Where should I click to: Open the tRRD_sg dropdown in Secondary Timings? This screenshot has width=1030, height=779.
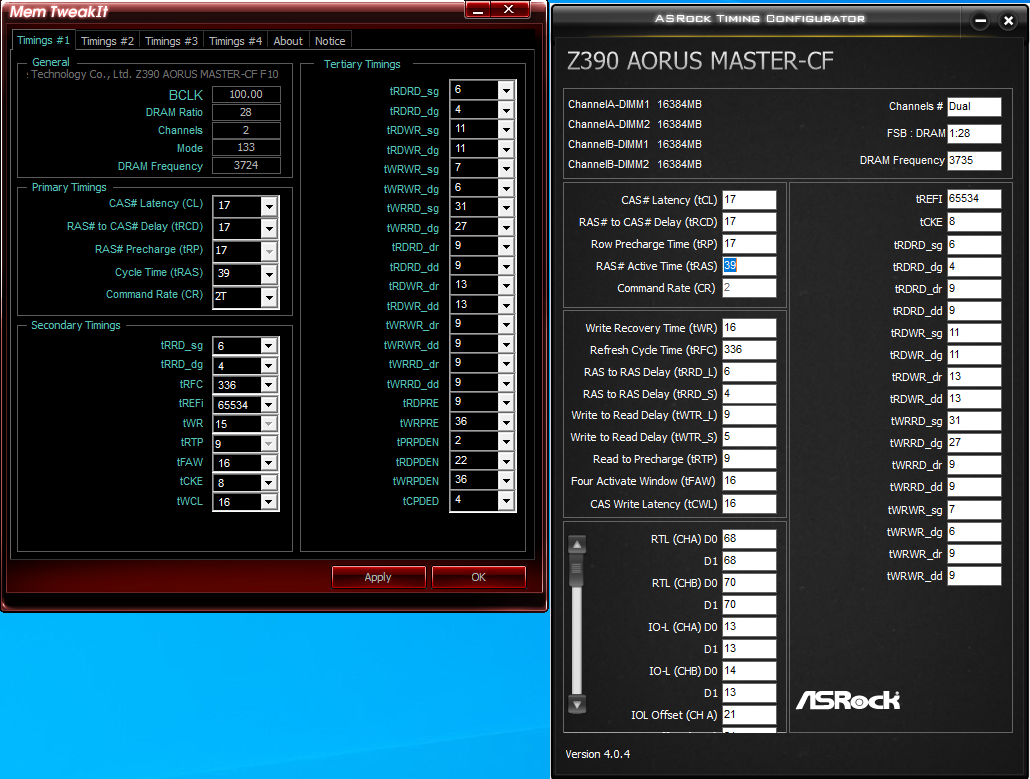point(269,345)
